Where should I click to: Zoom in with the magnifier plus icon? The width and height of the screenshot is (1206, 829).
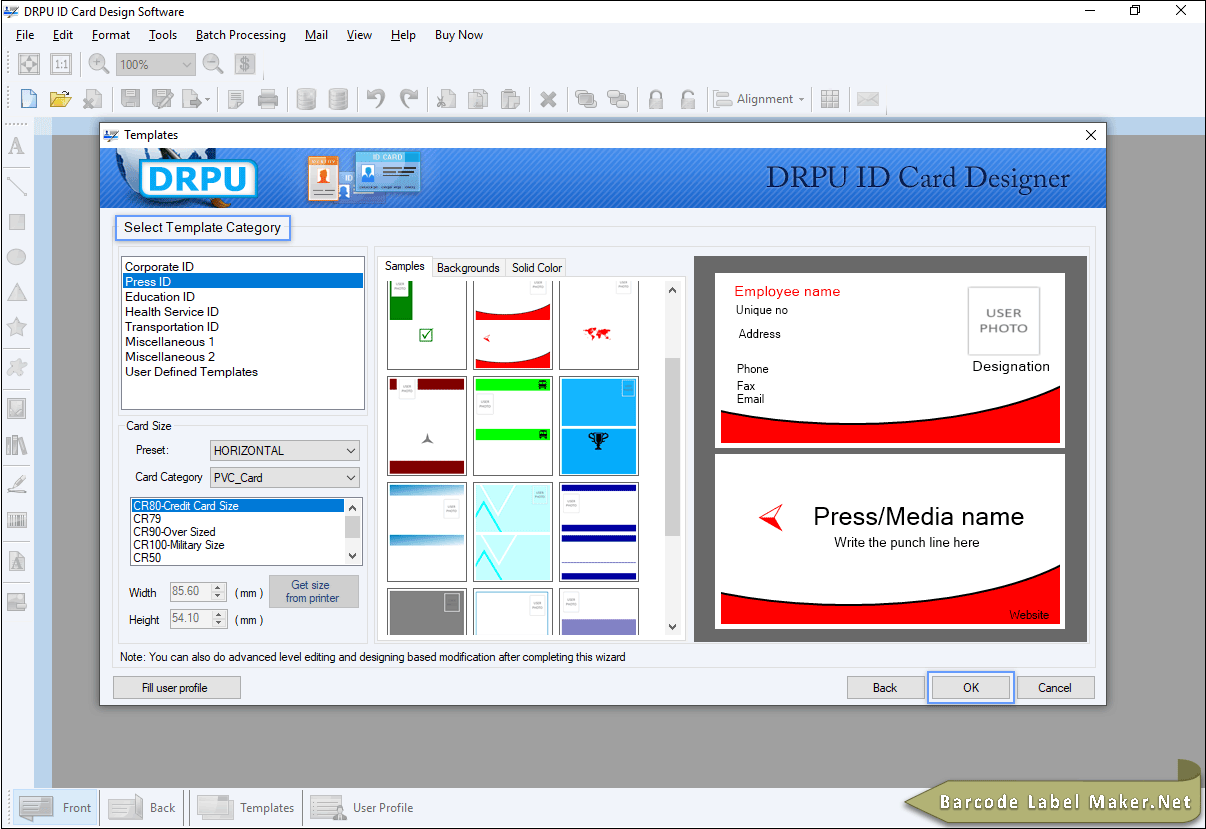click(x=98, y=64)
